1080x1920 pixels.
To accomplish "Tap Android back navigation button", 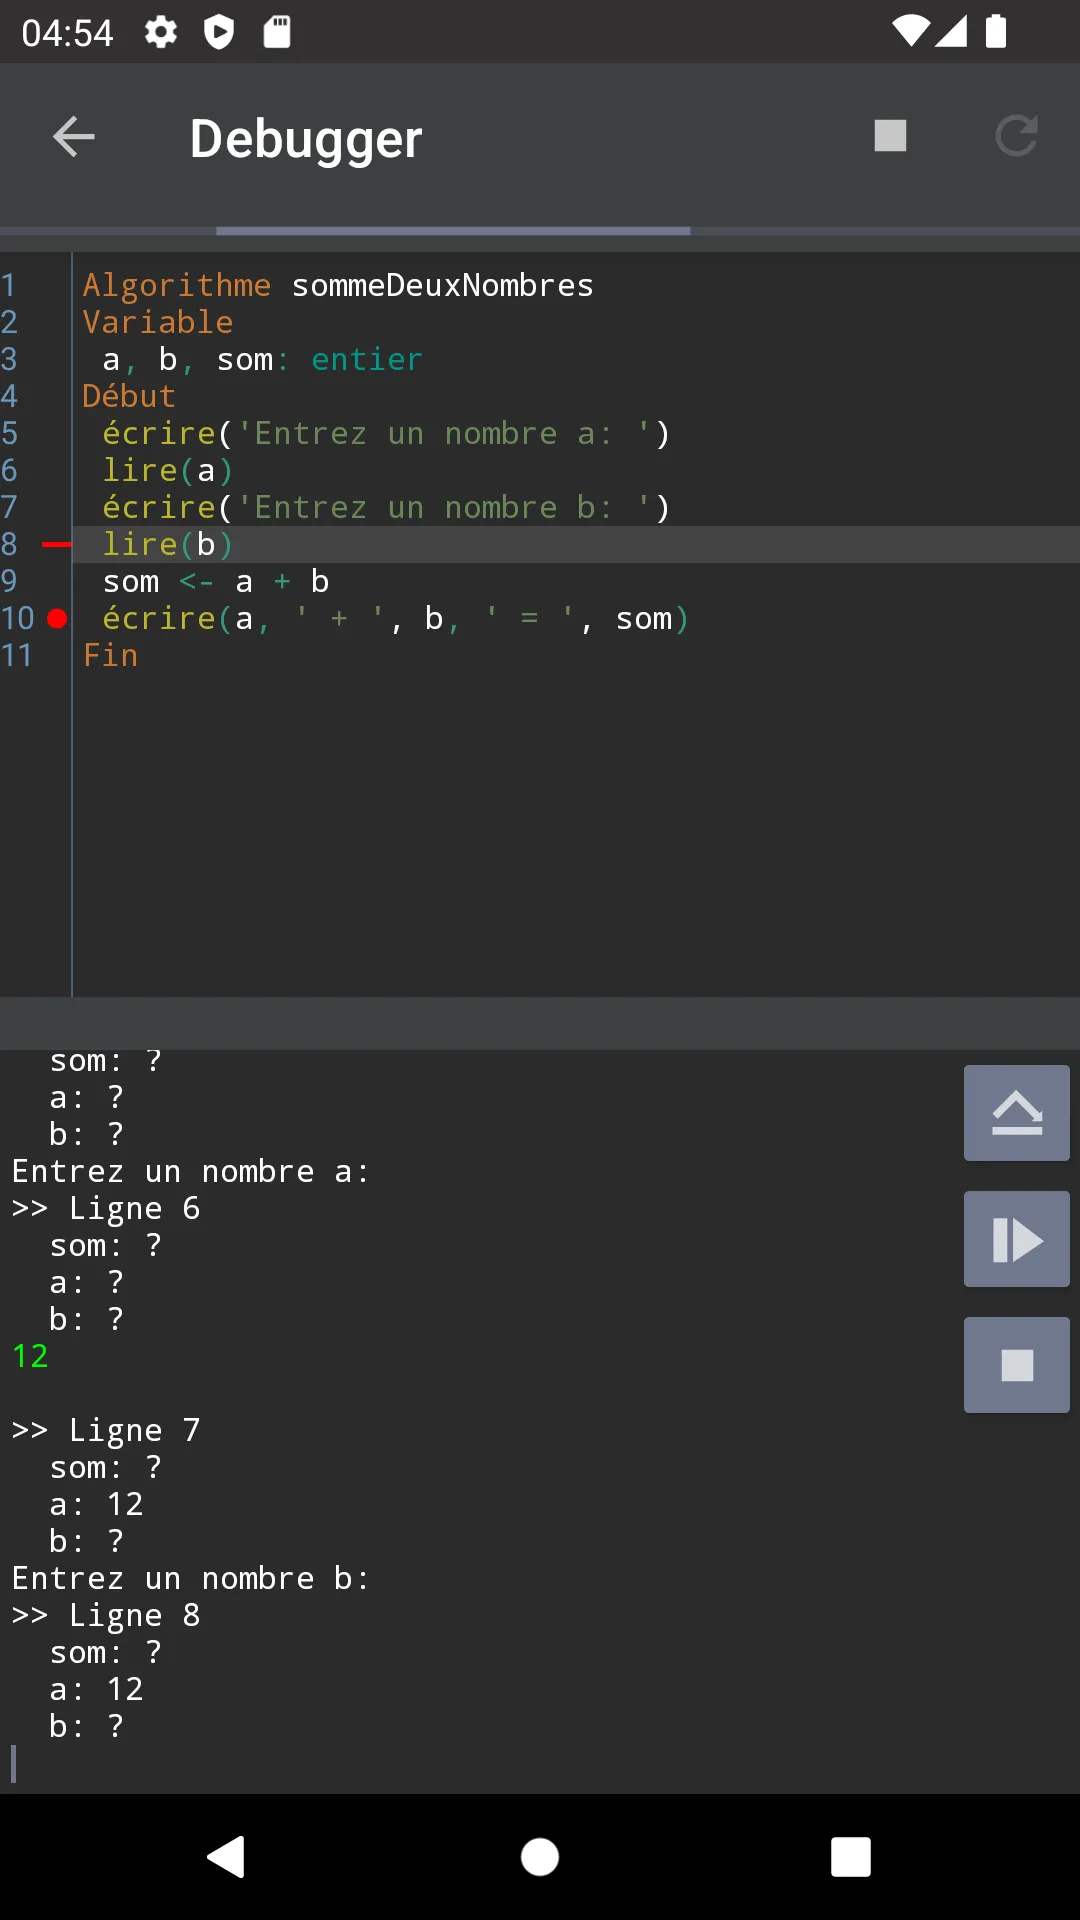I will point(227,1857).
